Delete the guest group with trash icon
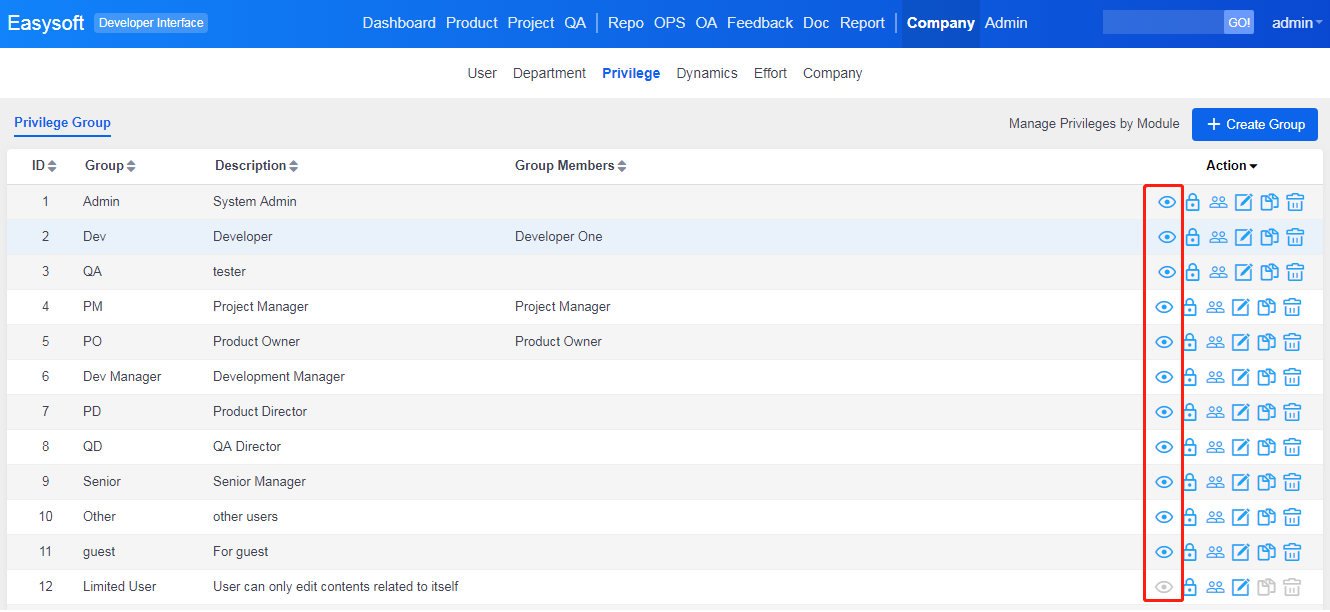The height and width of the screenshot is (612, 1330). [x=1292, y=552]
